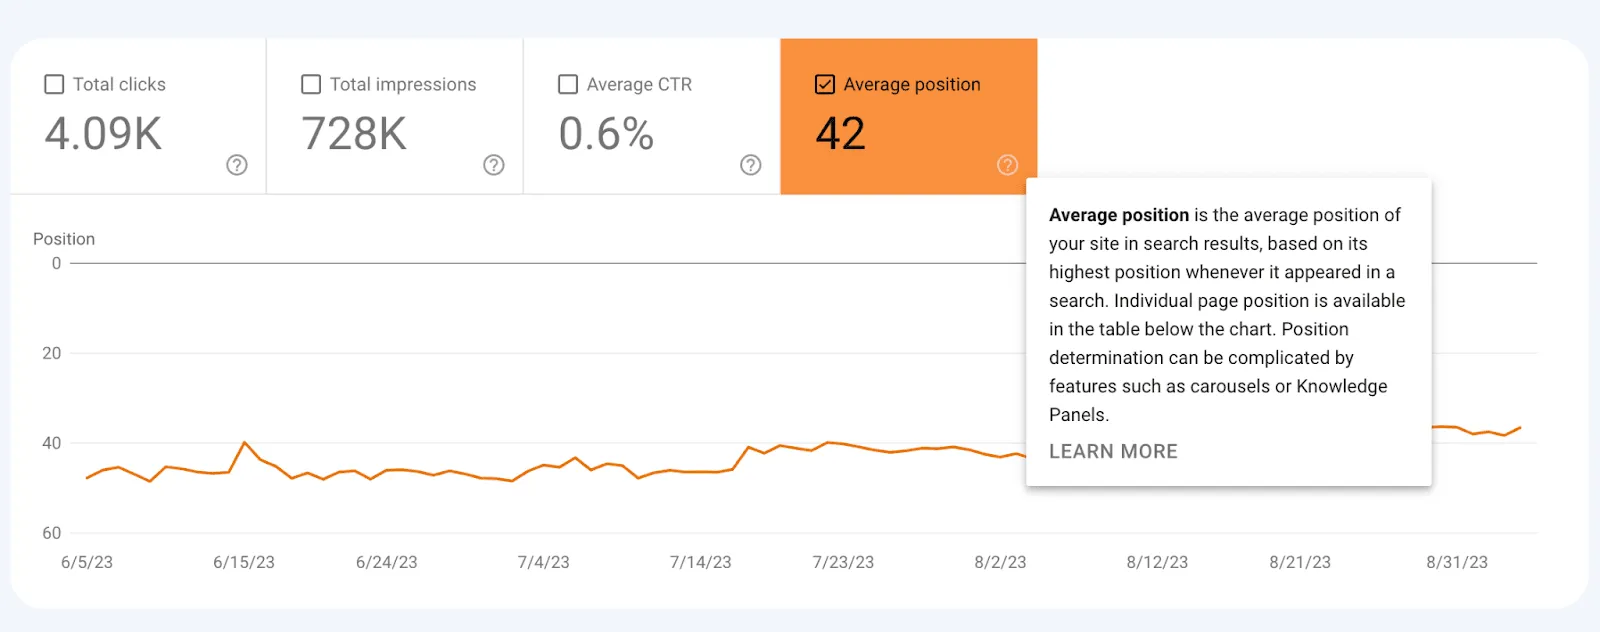Open the LEARN MORE link
The image size is (1600, 632).
[1113, 452]
